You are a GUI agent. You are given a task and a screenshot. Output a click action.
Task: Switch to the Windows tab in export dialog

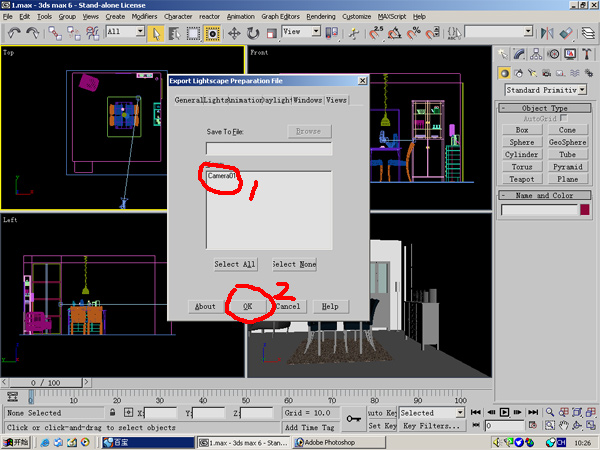(x=307, y=100)
